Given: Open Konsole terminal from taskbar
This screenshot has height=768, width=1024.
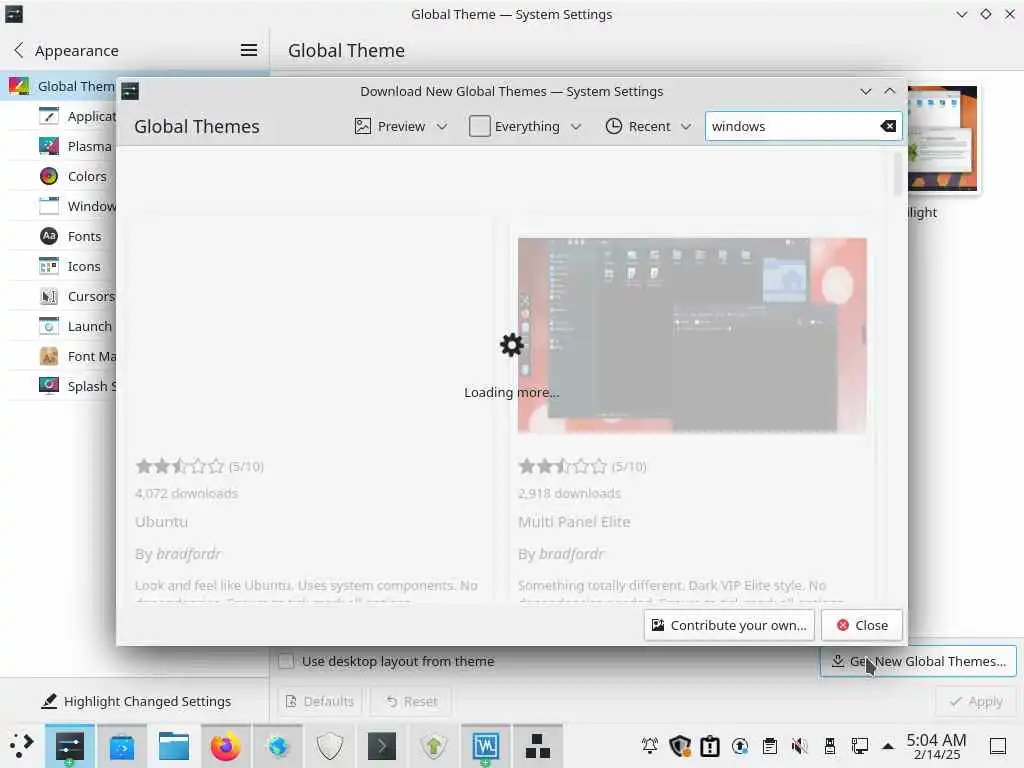Looking at the screenshot, I should [382, 746].
